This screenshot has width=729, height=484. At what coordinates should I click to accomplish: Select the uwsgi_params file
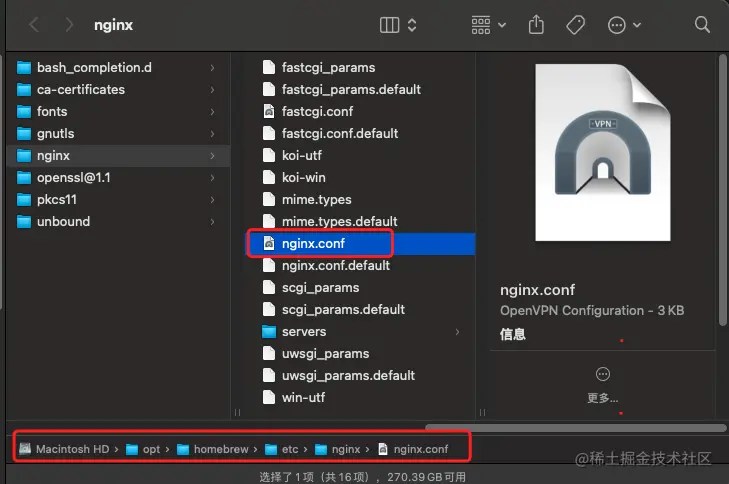[360, 354]
